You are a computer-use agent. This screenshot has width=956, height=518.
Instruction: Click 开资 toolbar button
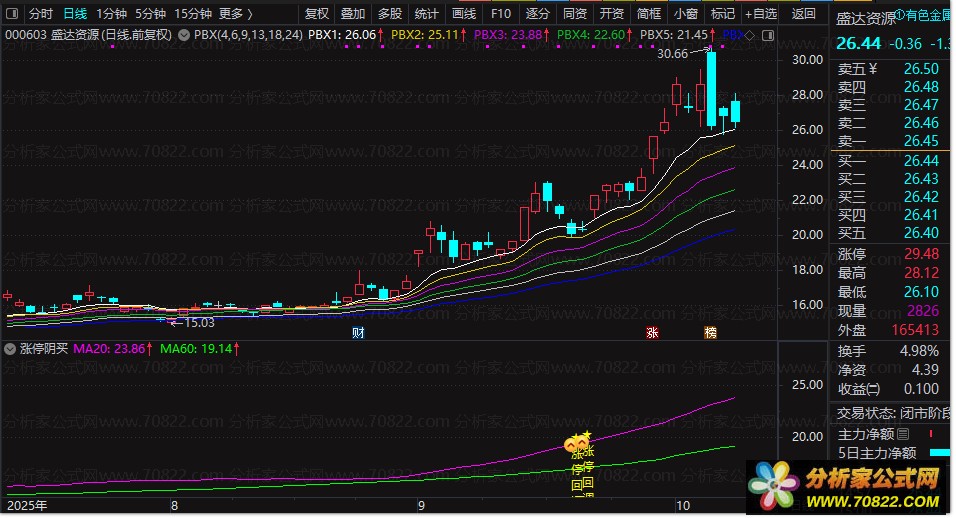pyautogui.click(x=612, y=13)
